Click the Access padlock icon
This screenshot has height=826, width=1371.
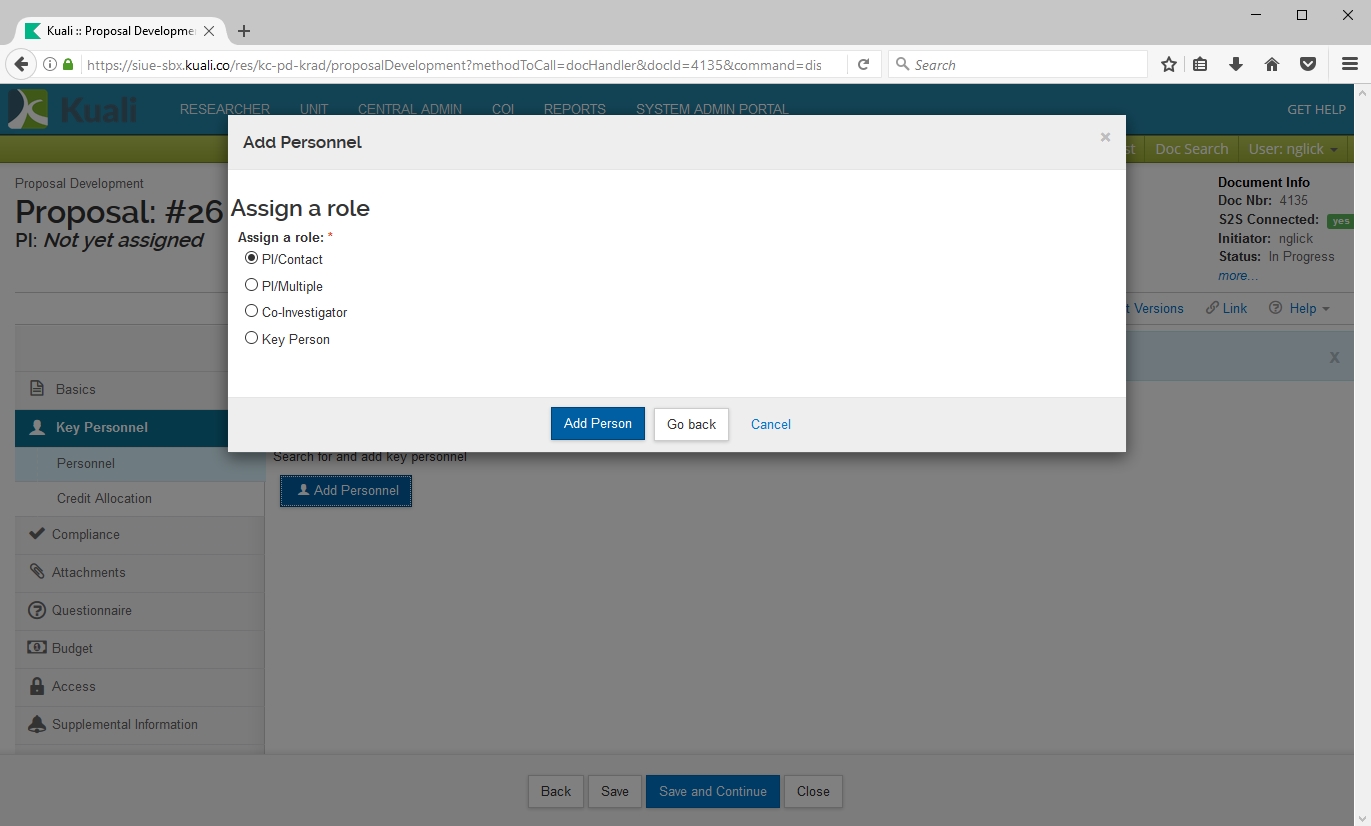coord(37,686)
